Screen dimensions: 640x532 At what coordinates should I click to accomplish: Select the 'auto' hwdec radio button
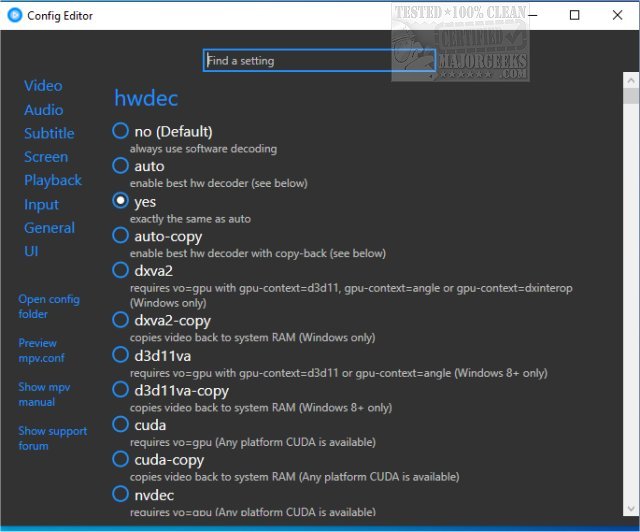(x=120, y=166)
